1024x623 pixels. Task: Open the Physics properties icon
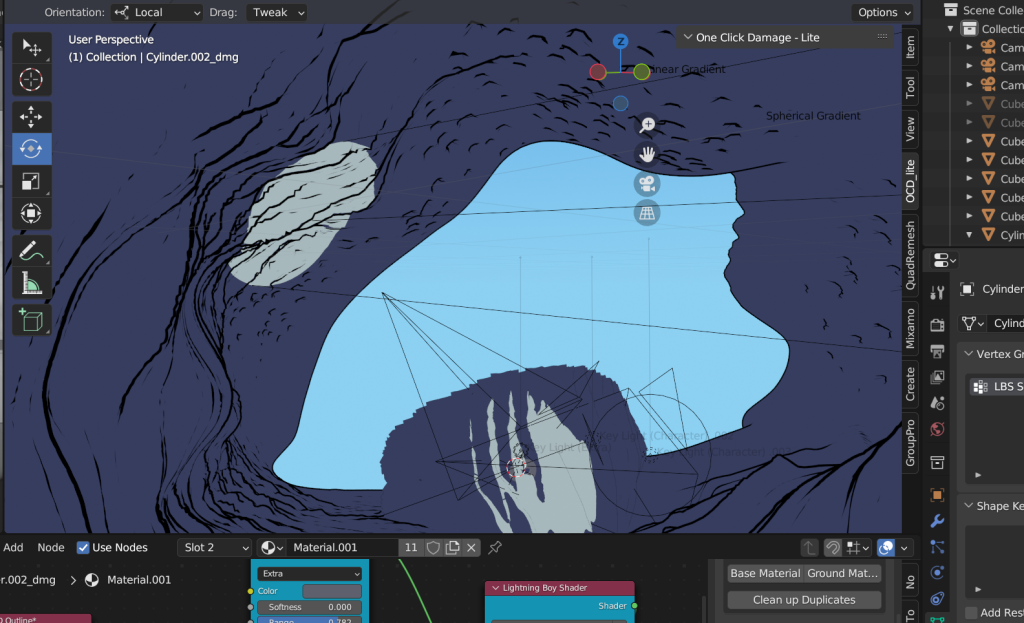[x=937, y=573]
